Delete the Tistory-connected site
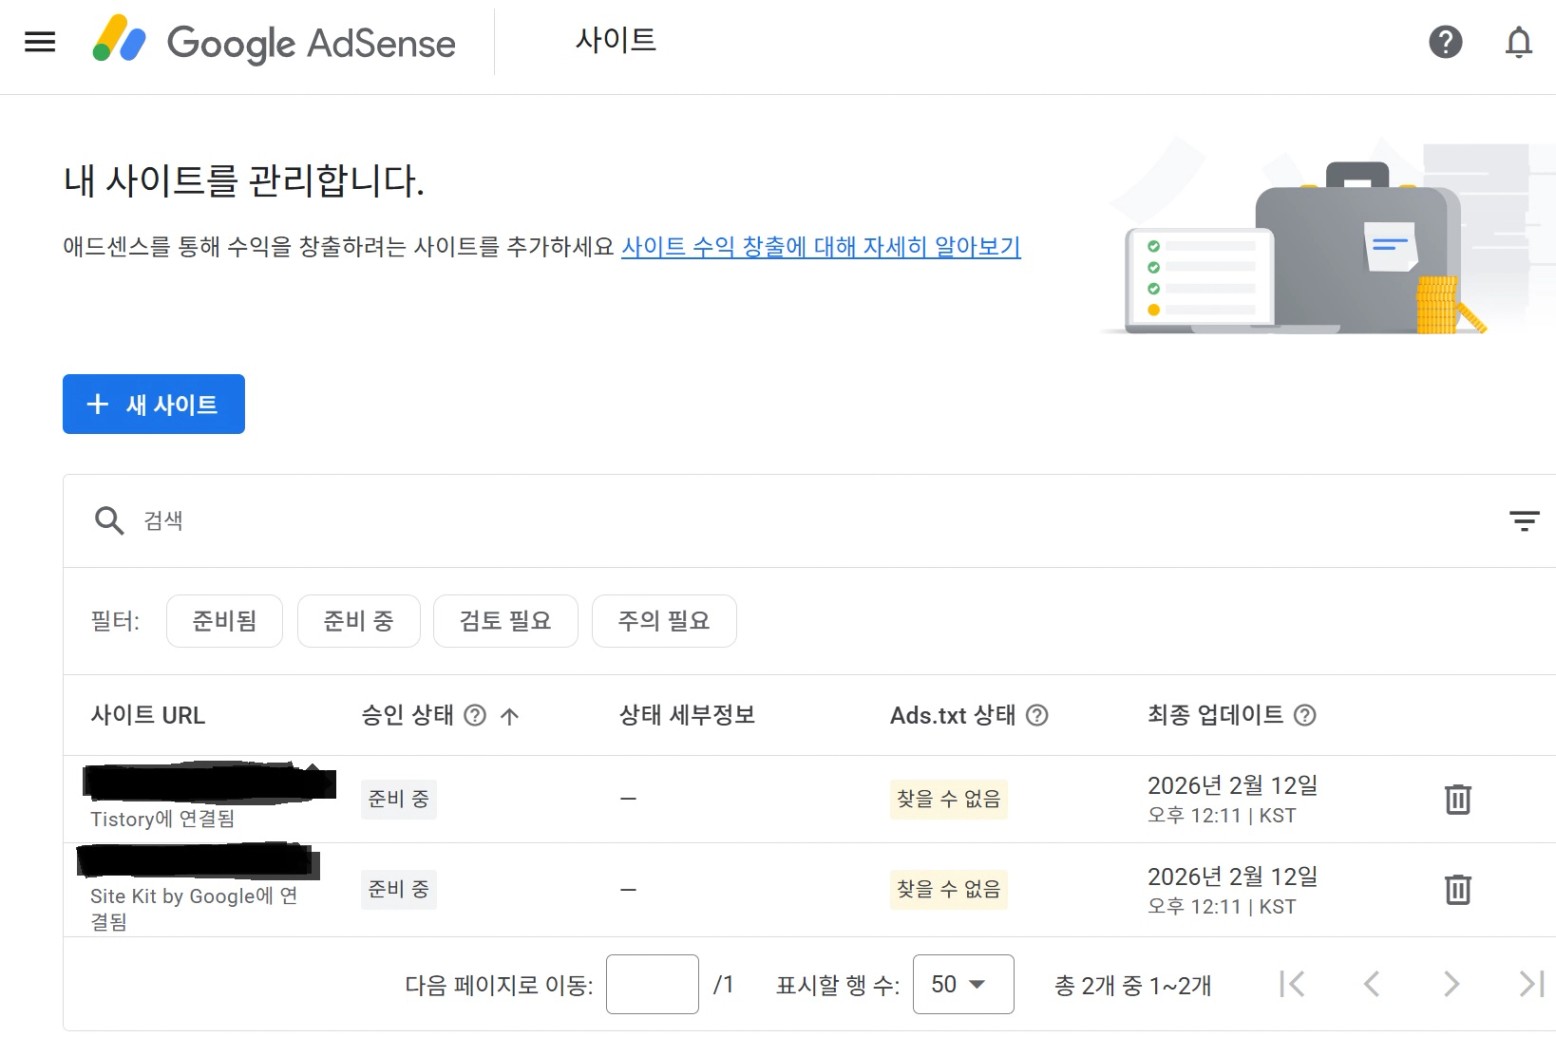The image size is (1556, 1037). [1457, 799]
